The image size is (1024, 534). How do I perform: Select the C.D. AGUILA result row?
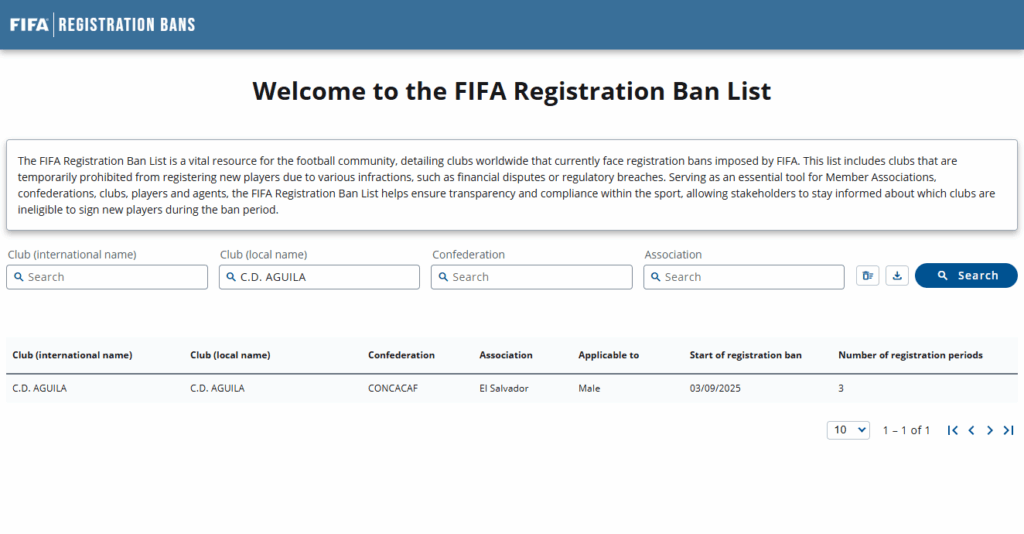511,388
